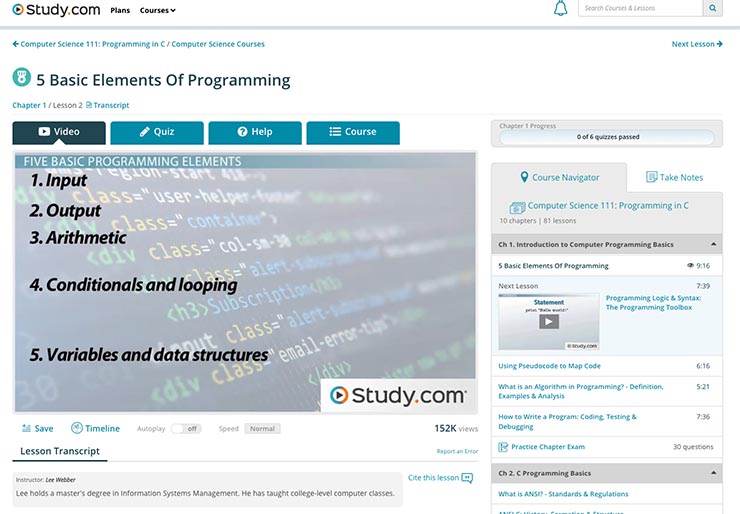Select the Course Navigator tab
This screenshot has height=514, width=740.
(x=559, y=177)
